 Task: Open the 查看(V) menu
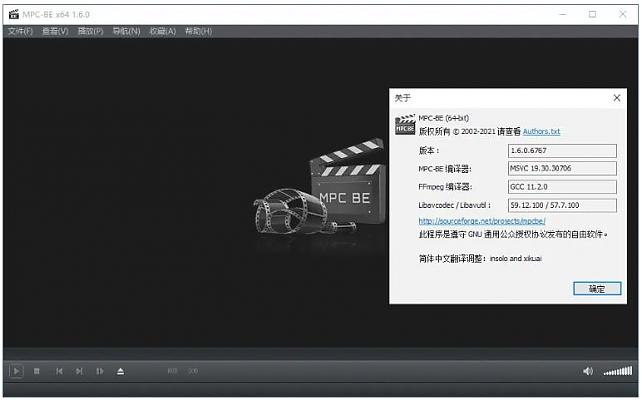click(x=56, y=31)
